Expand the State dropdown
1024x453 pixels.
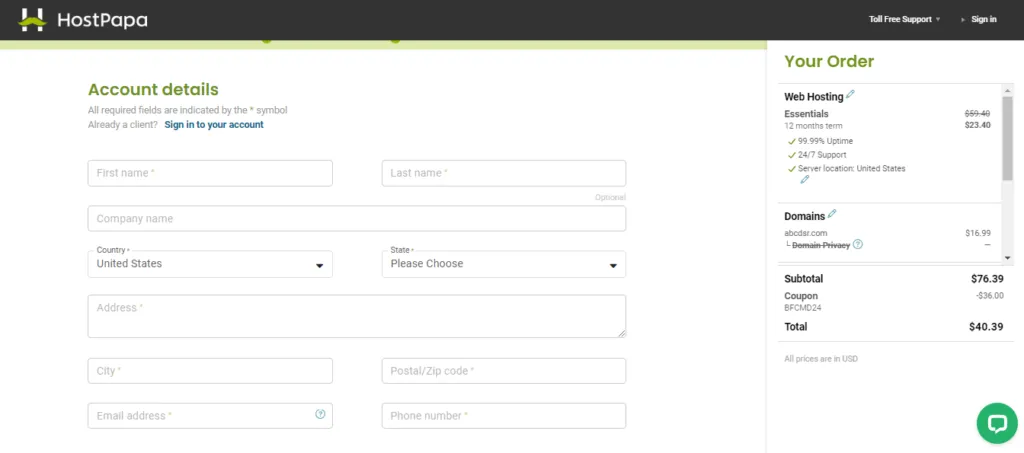click(503, 264)
